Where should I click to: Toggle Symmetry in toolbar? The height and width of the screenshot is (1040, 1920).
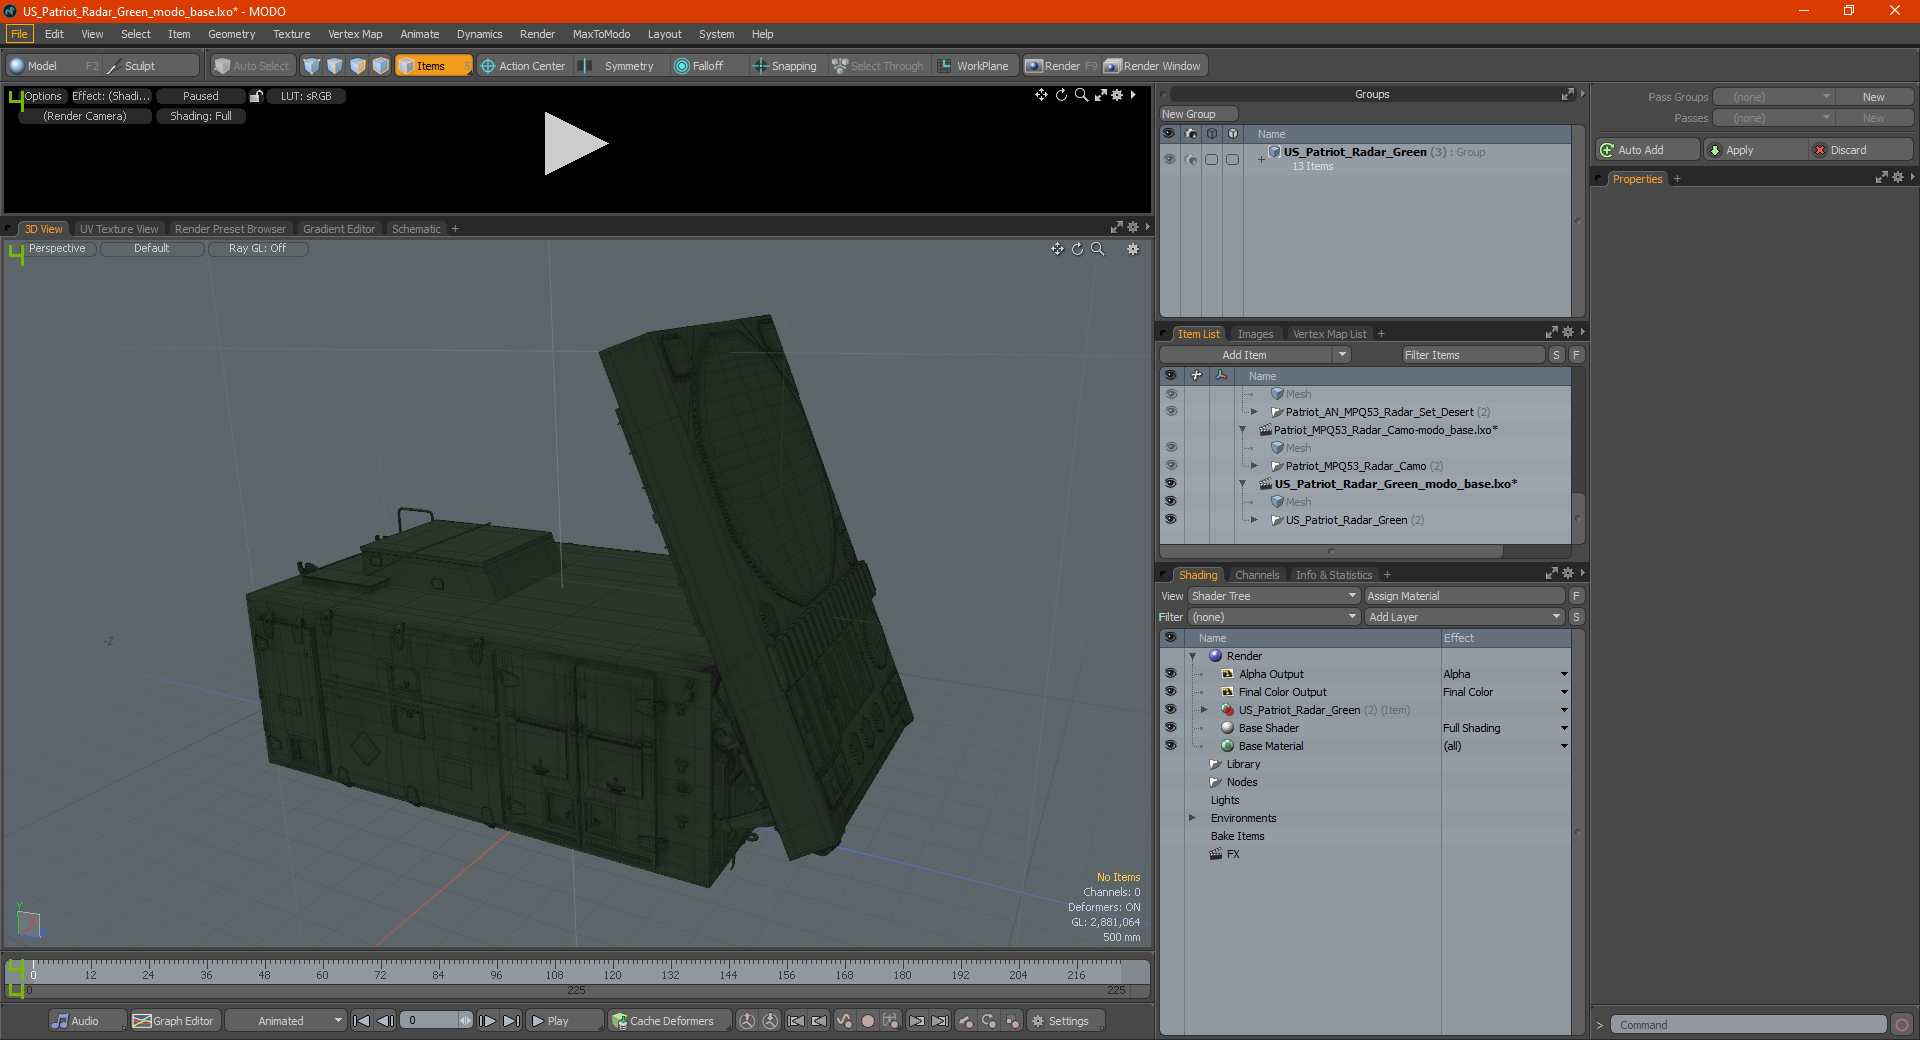(x=620, y=66)
